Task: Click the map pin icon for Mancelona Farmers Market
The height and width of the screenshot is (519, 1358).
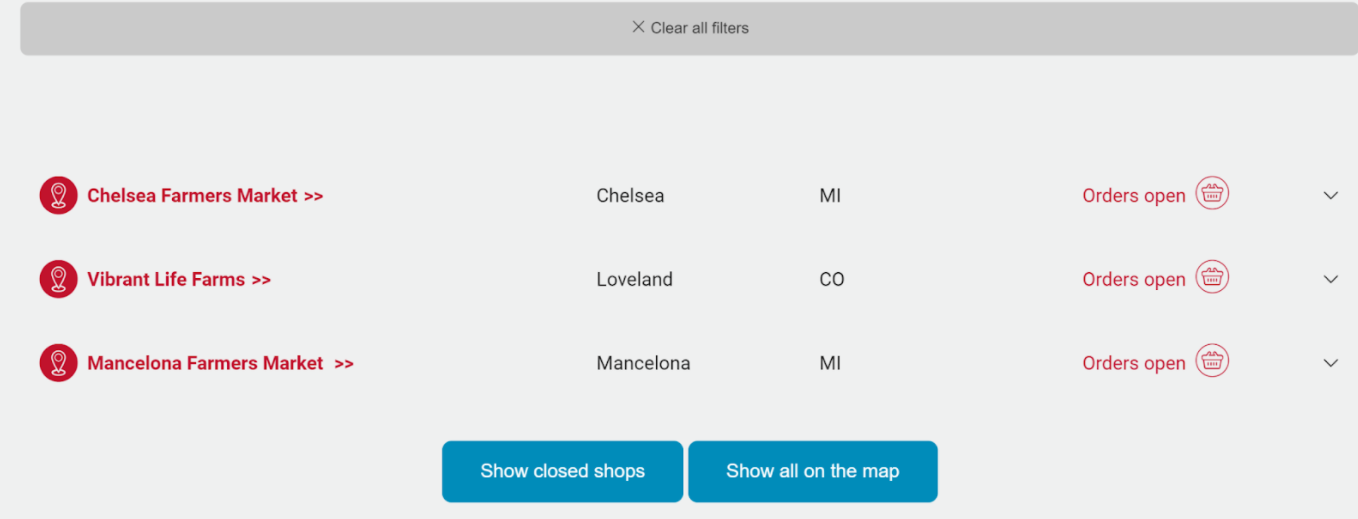Action: point(58,363)
